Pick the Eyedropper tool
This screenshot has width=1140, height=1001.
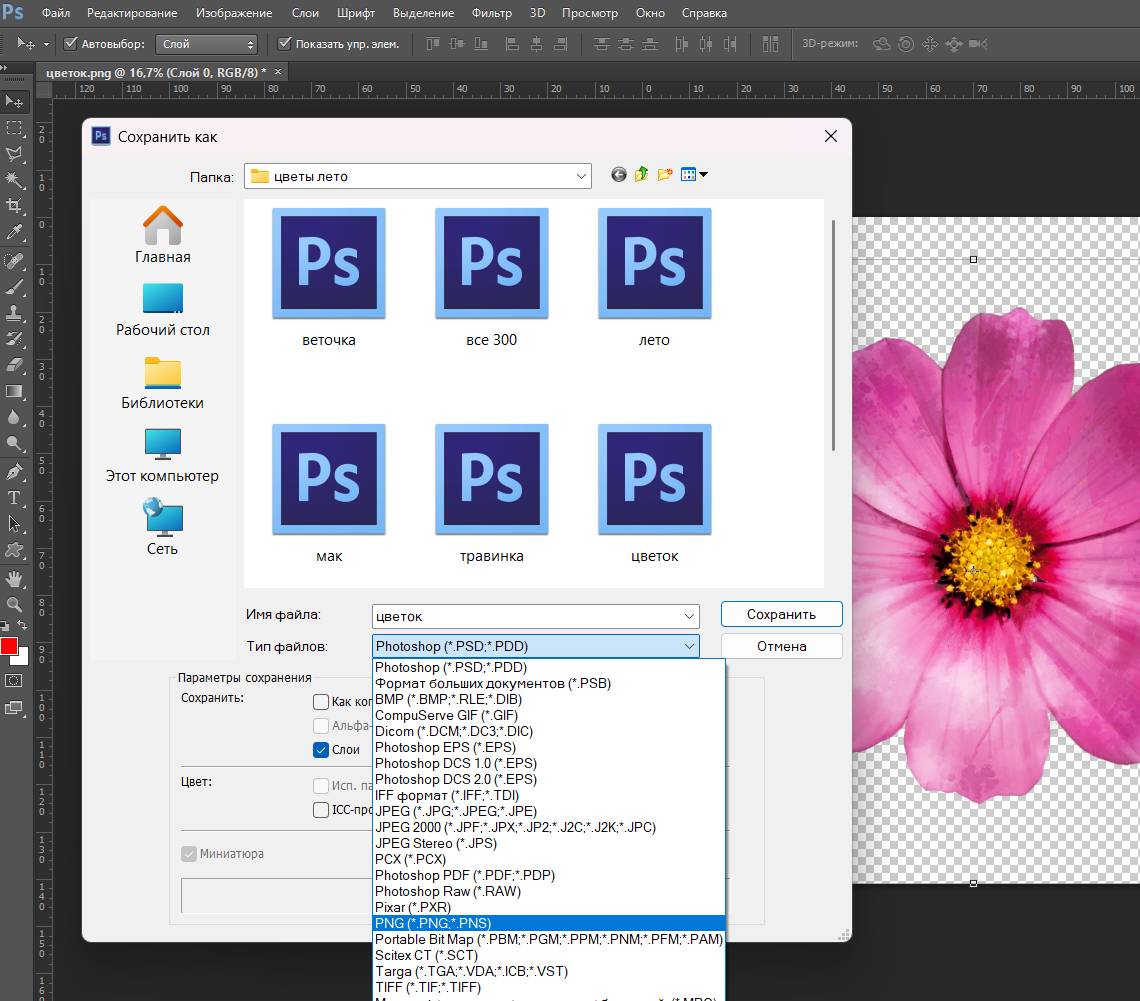click(x=14, y=232)
